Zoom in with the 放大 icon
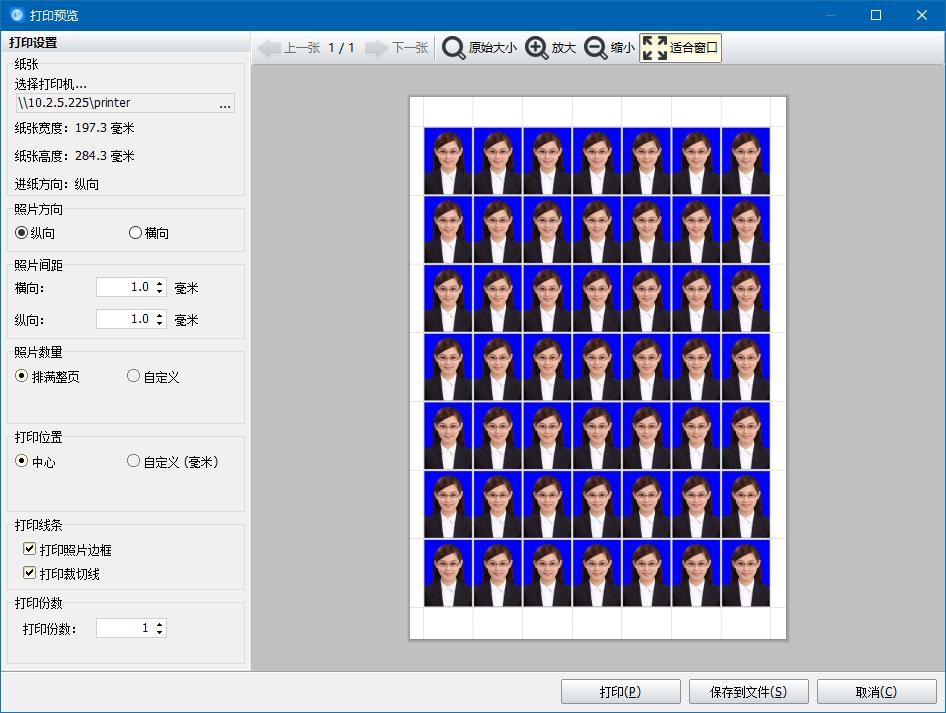 click(x=536, y=48)
